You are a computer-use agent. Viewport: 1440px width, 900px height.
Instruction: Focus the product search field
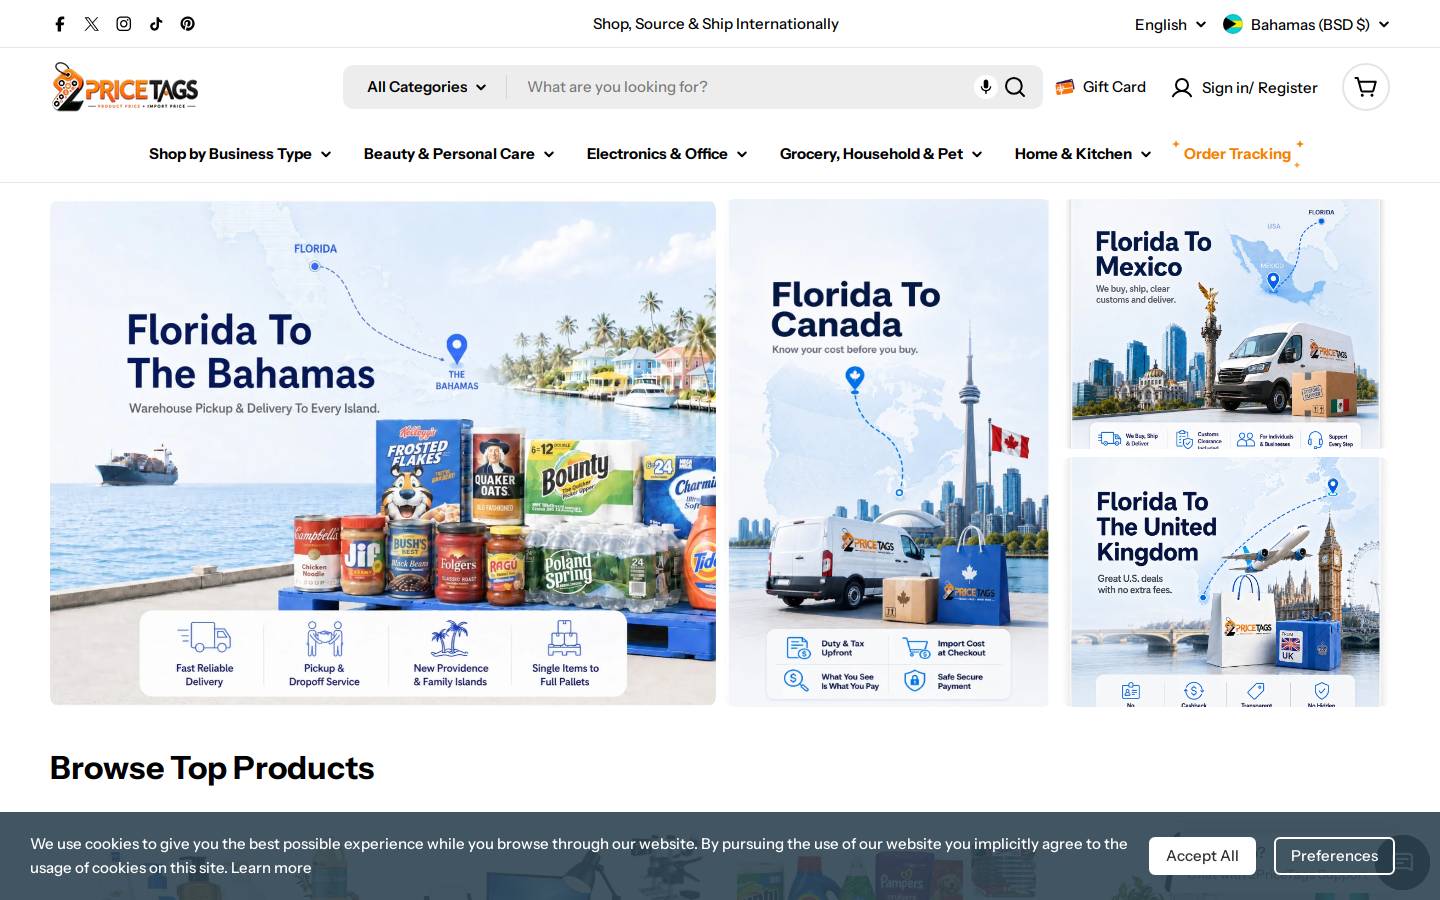coord(745,87)
